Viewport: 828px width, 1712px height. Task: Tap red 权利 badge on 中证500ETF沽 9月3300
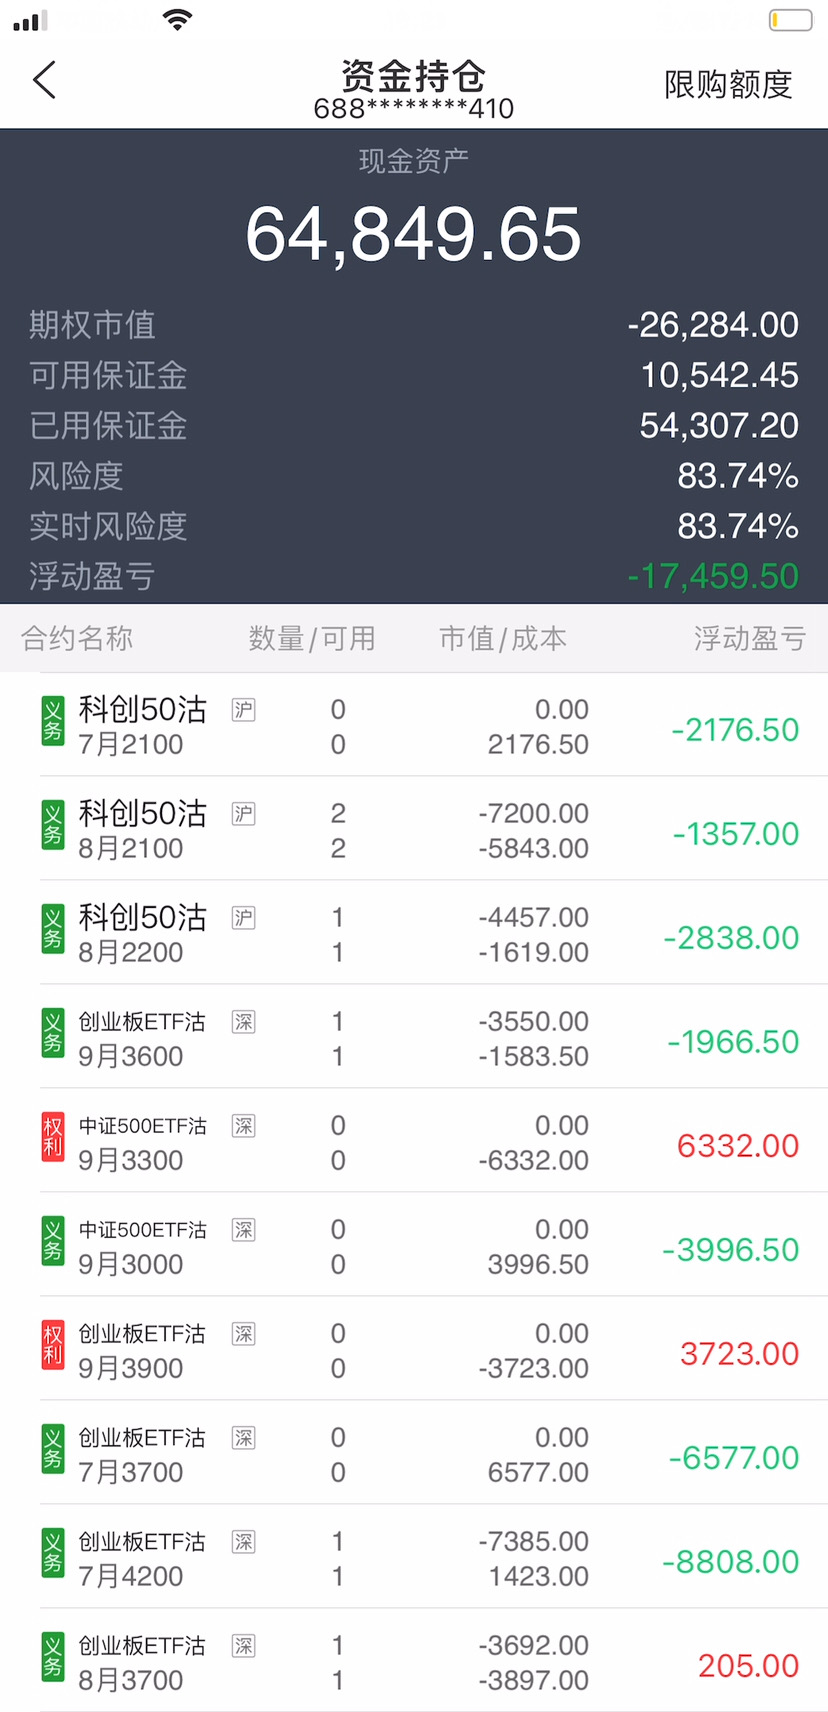(53, 1138)
